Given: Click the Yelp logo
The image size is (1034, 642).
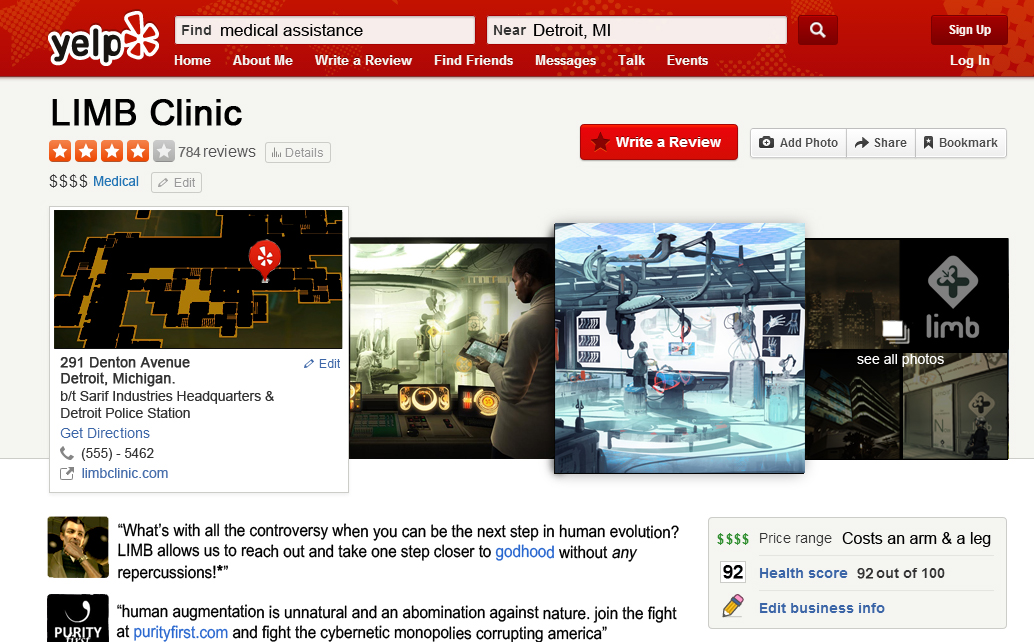Looking at the screenshot, I should 104,38.
